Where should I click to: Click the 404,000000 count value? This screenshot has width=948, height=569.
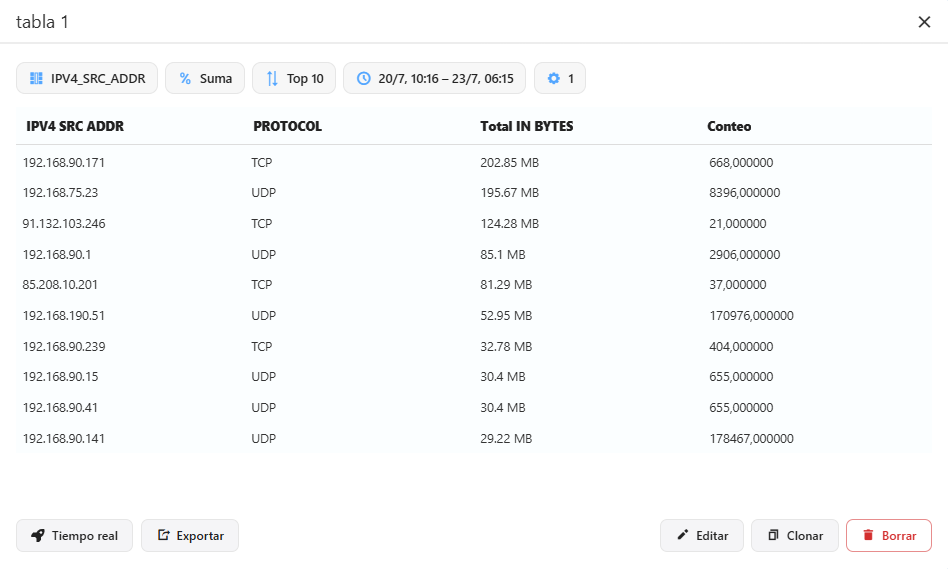pyautogui.click(x=741, y=346)
